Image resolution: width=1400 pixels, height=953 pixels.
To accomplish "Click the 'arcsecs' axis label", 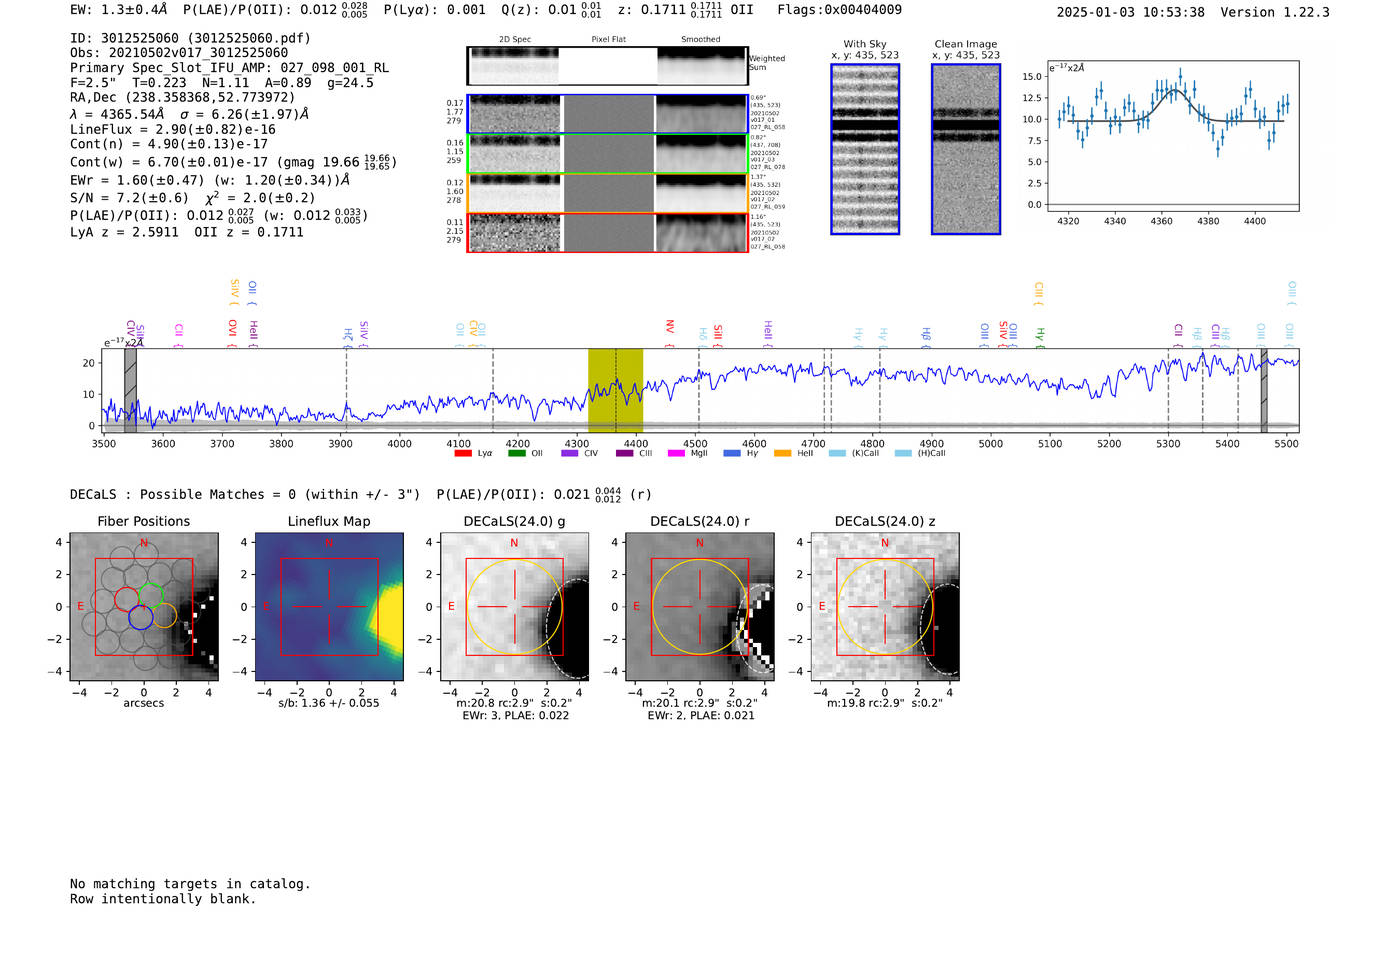I will [144, 703].
